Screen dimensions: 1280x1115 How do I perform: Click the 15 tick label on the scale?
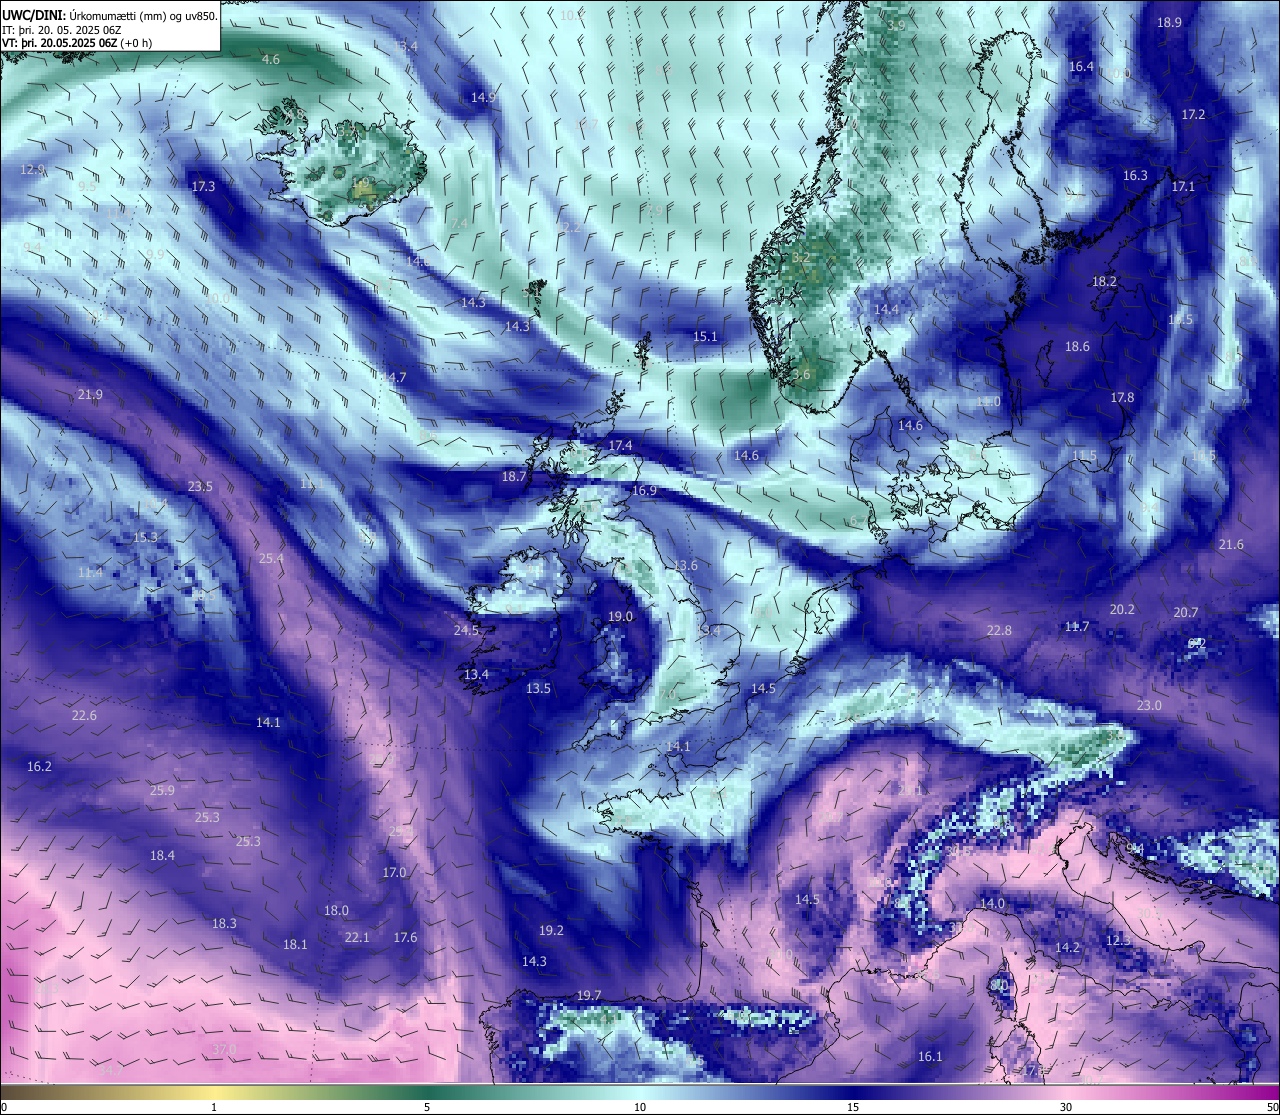coord(853,1107)
